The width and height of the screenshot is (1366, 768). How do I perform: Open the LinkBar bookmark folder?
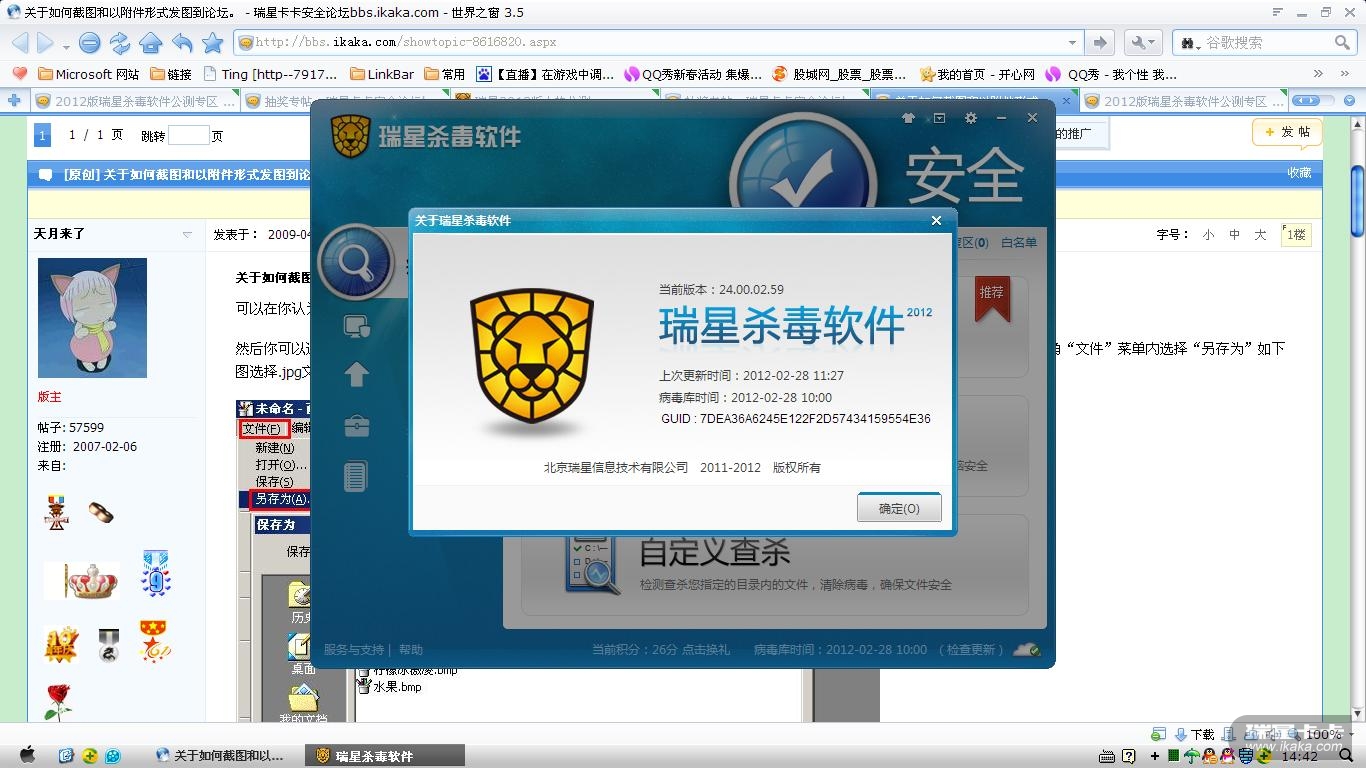point(382,74)
